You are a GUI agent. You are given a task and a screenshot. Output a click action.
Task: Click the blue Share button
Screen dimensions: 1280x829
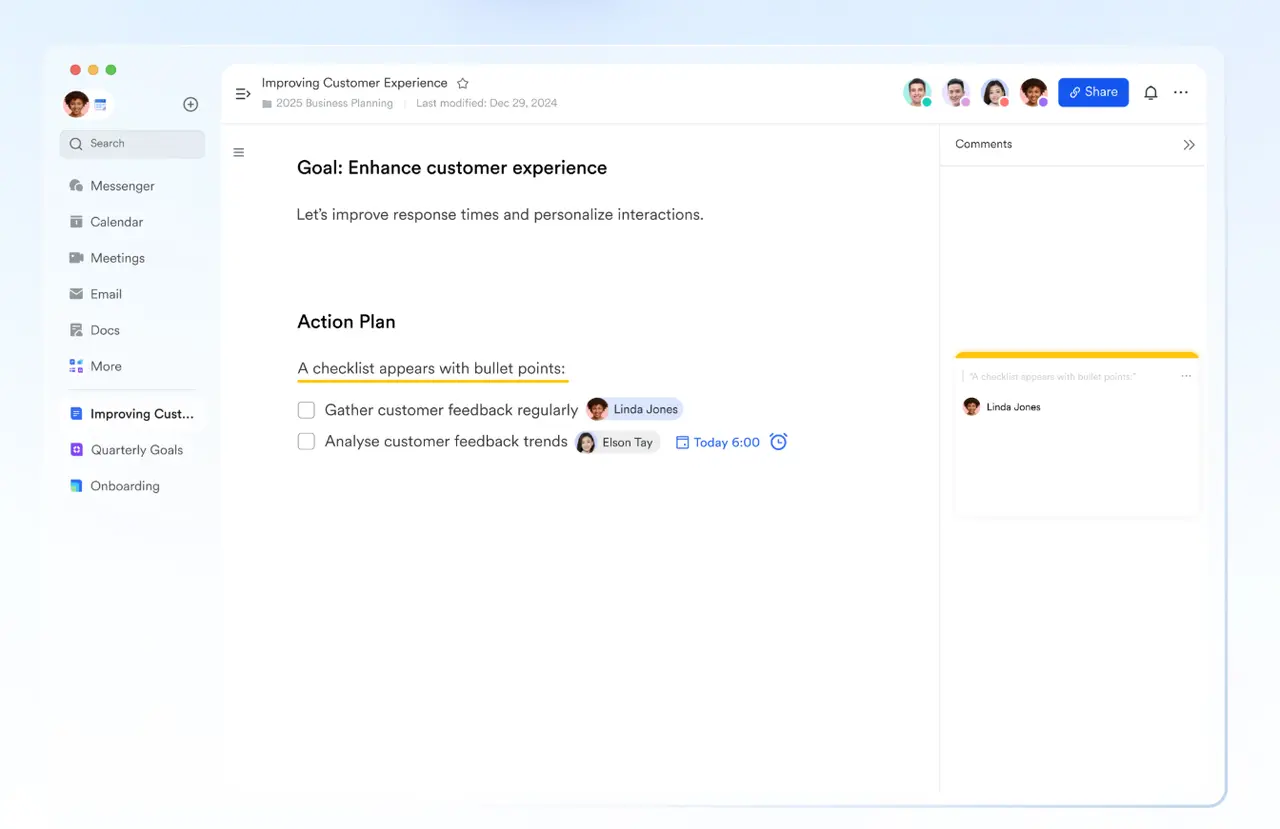(1093, 93)
